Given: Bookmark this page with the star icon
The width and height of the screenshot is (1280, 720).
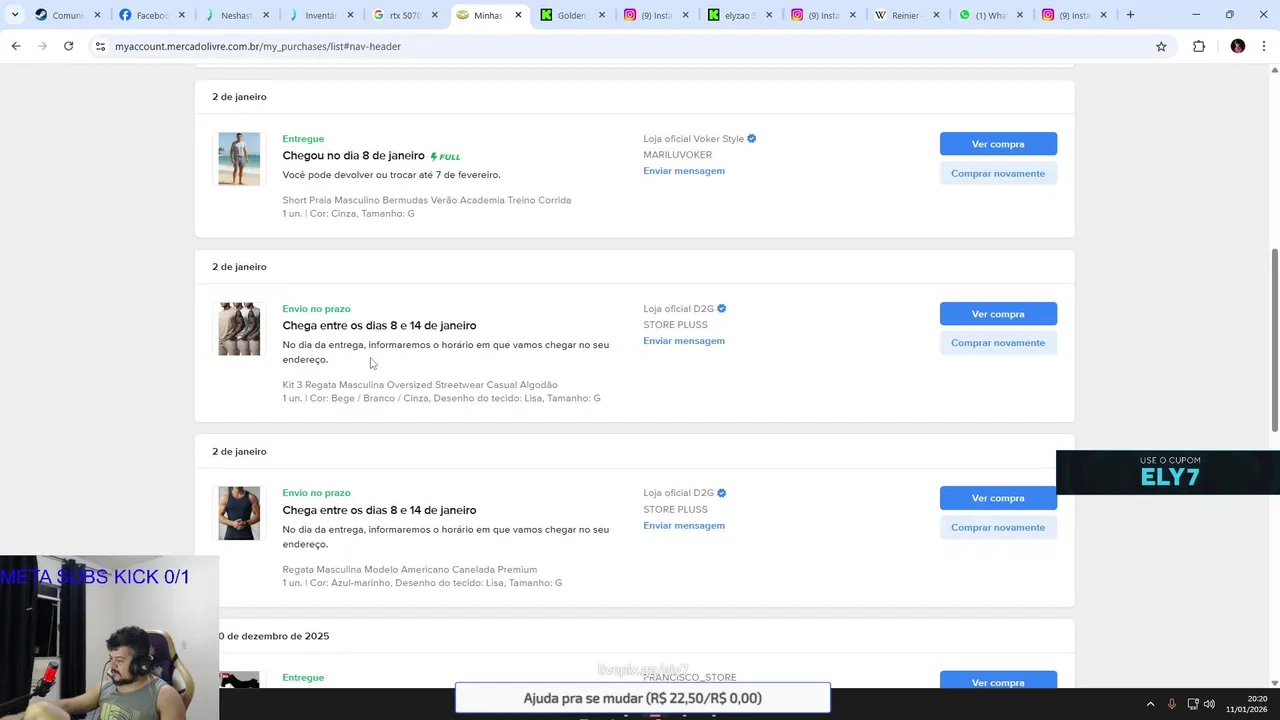Looking at the screenshot, I should [1161, 46].
